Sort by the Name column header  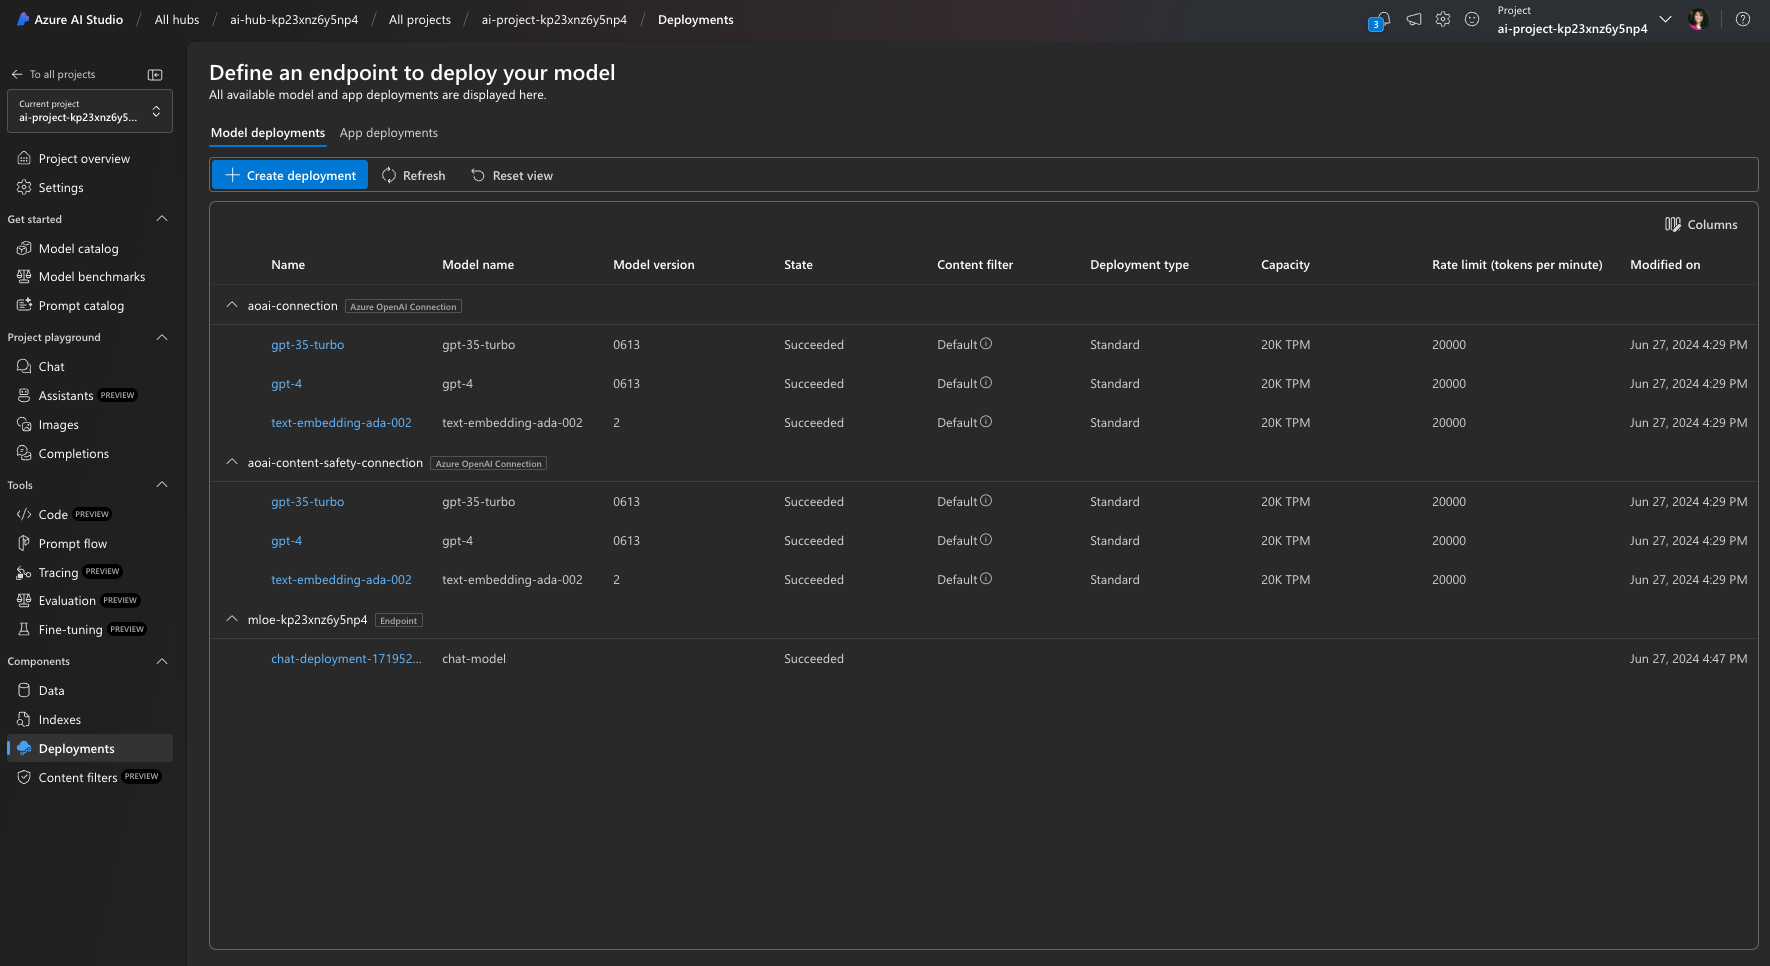coord(288,264)
